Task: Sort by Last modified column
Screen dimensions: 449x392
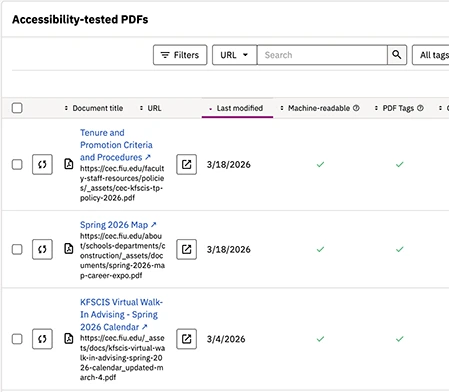Action: coord(237,108)
